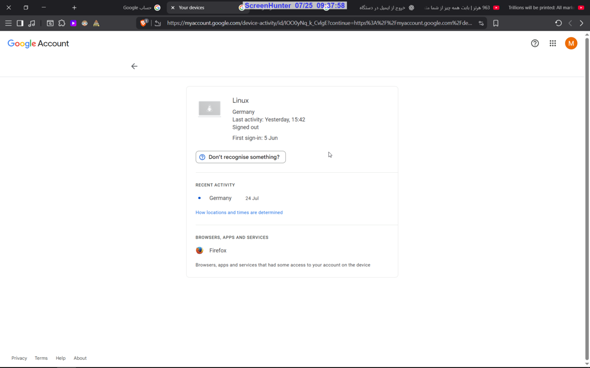Open the Help footer link

61,358
